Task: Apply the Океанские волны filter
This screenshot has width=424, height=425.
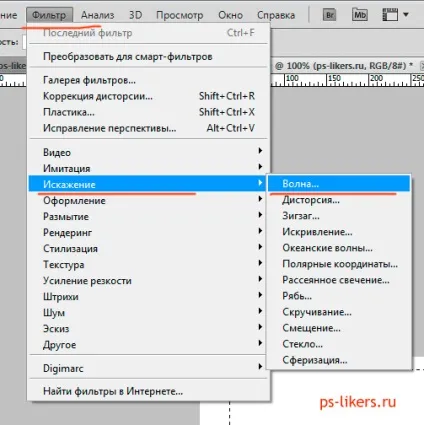Action: [x=339, y=248]
